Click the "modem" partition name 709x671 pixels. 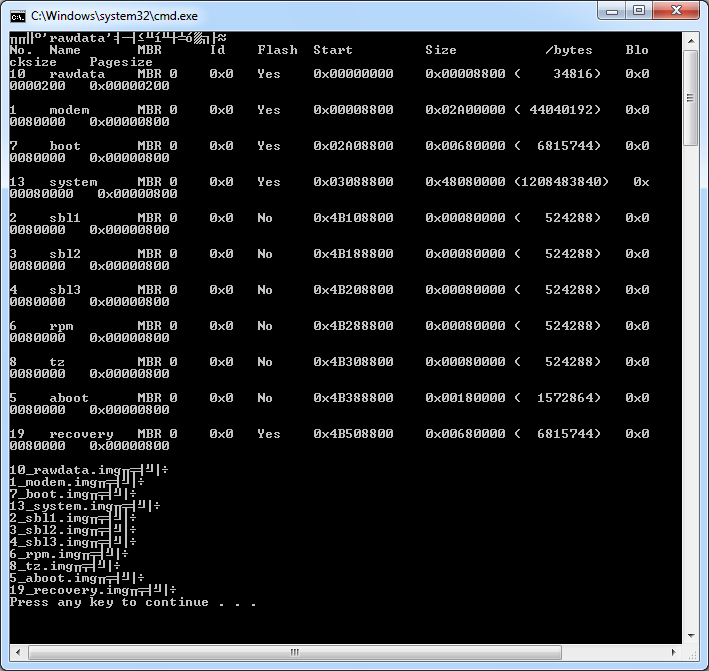pyautogui.click(x=69, y=110)
